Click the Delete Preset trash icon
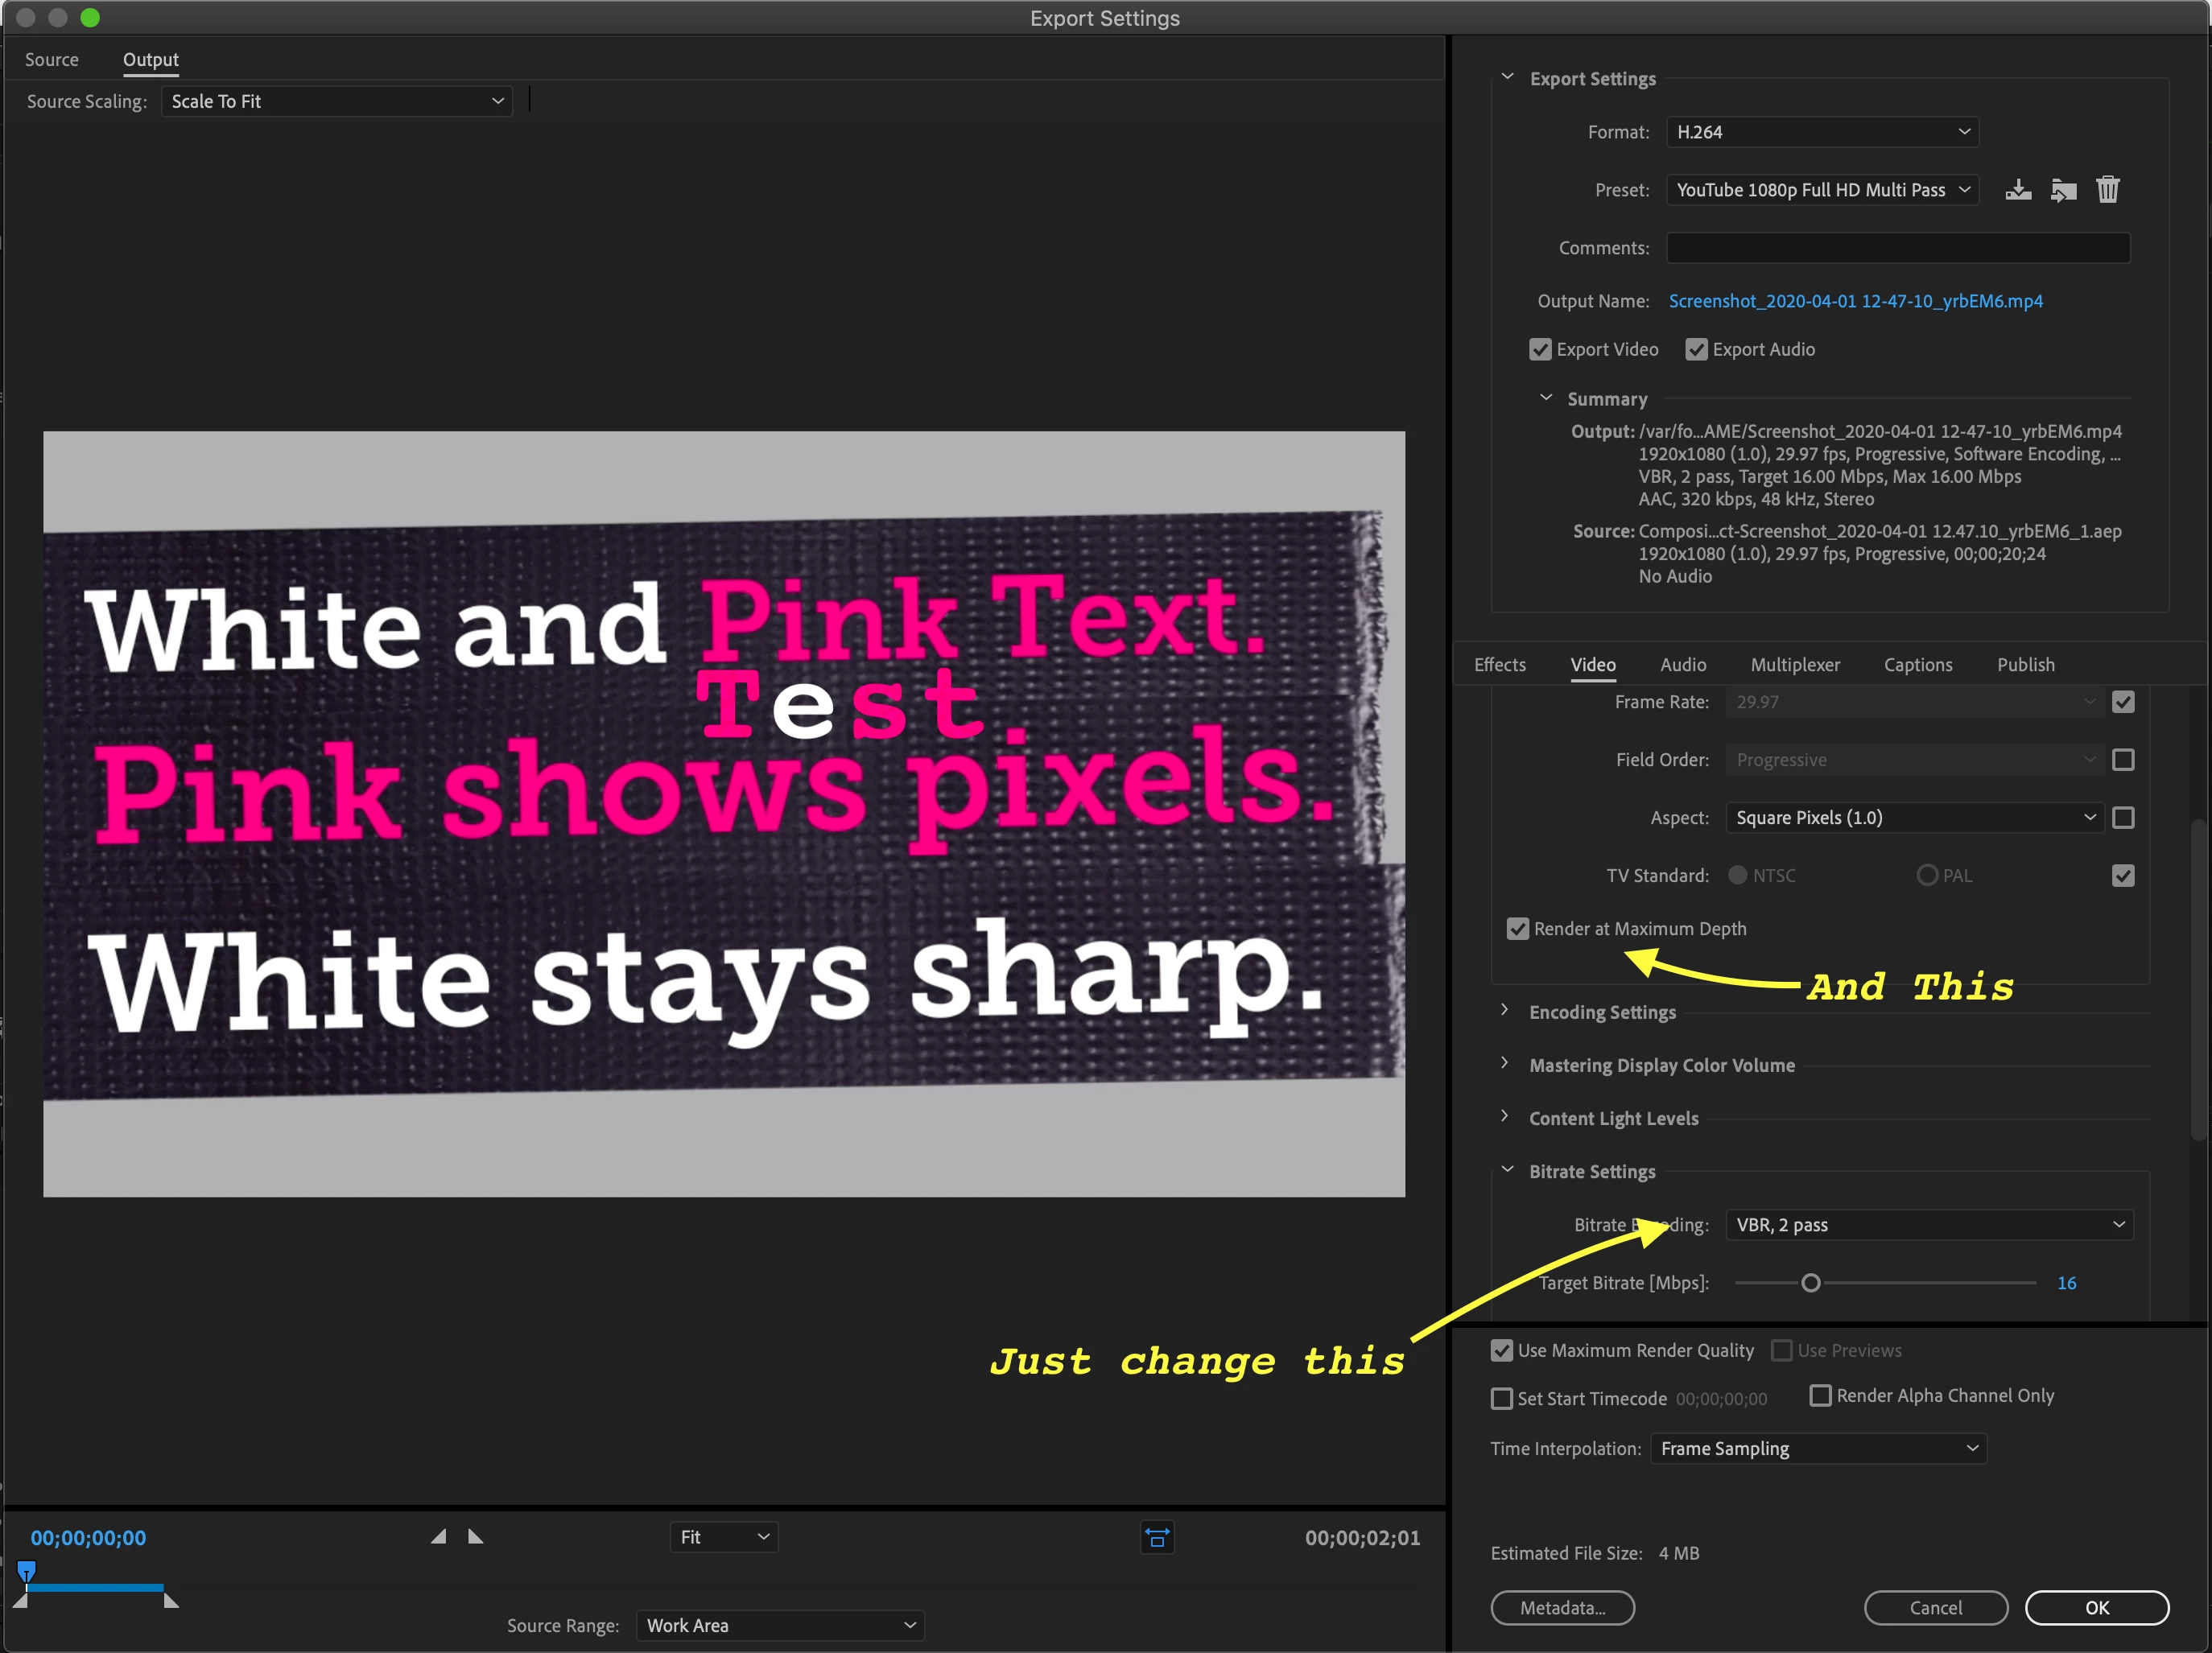Image resolution: width=2212 pixels, height=1653 pixels. coord(2107,190)
